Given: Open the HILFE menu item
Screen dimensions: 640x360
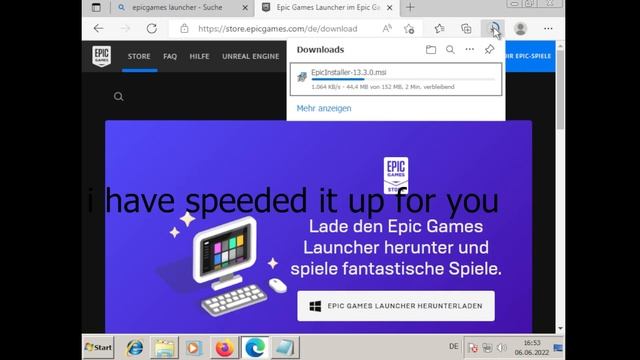Looking at the screenshot, I should pos(199,56).
